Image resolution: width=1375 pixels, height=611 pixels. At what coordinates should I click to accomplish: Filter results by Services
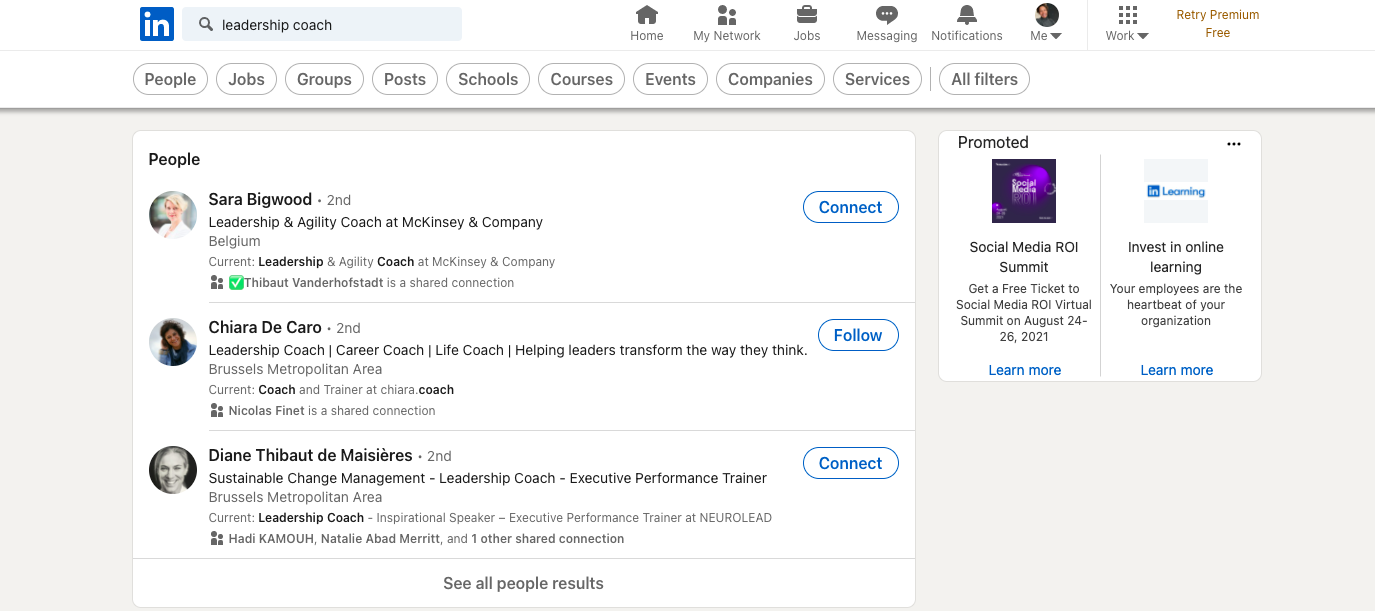pos(877,79)
